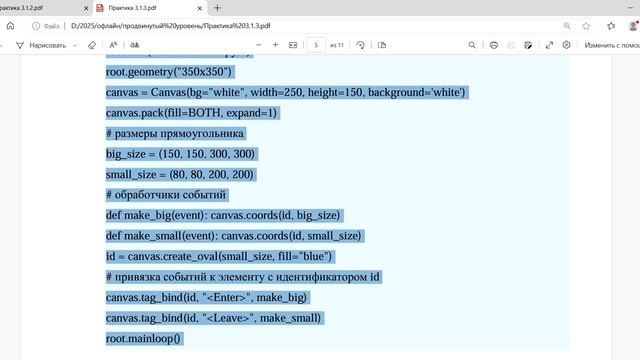This screenshot has width=640, height=360.
Task: Click the "из 11" page count label
Action: coord(337,45)
